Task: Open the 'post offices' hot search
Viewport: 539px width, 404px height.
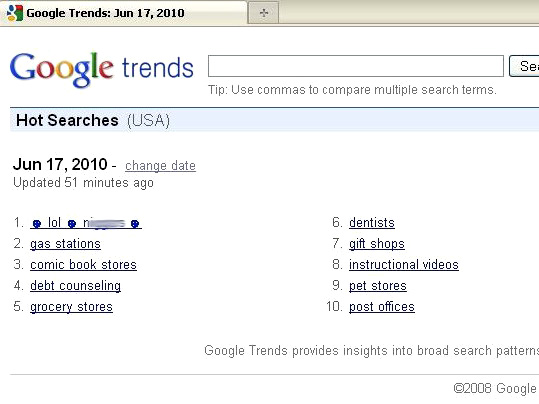Action: [382, 307]
